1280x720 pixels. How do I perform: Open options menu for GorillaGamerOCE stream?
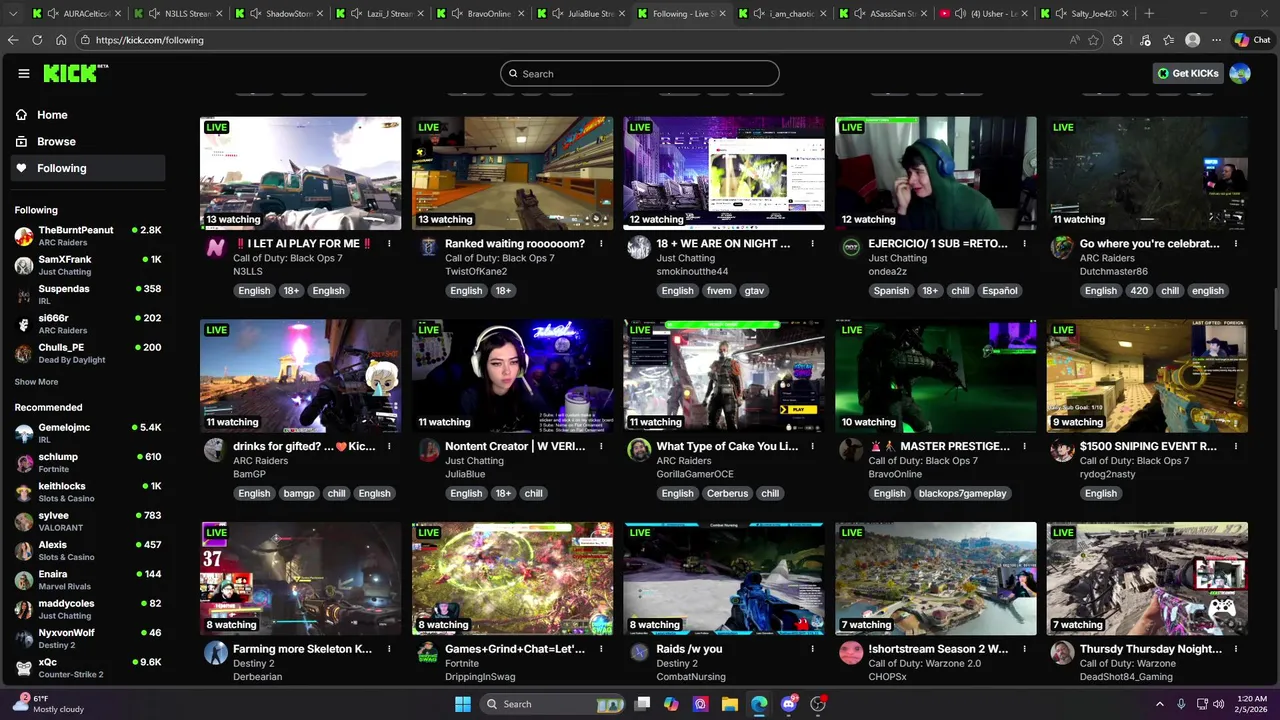click(812, 447)
